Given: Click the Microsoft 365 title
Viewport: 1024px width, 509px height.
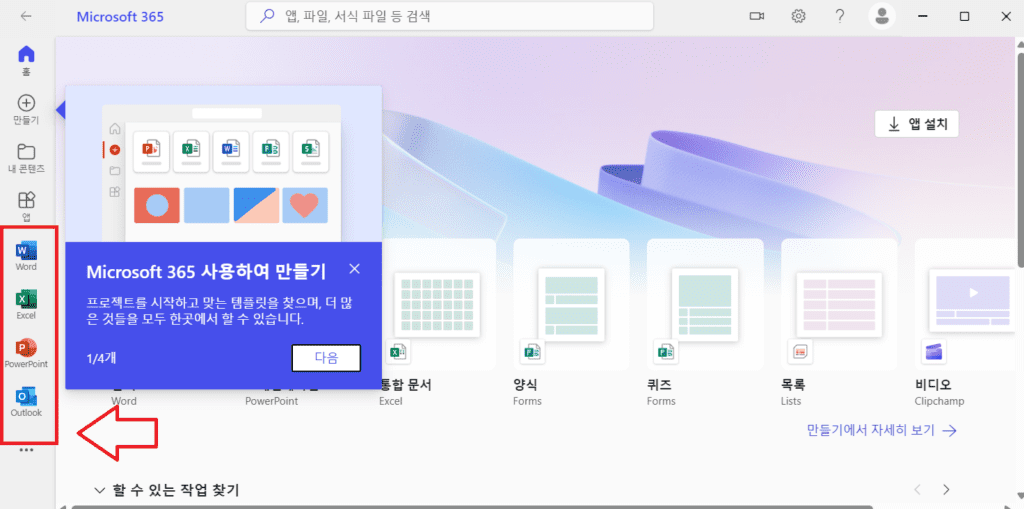Looking at the screenshot, I should tap(120, 17).
